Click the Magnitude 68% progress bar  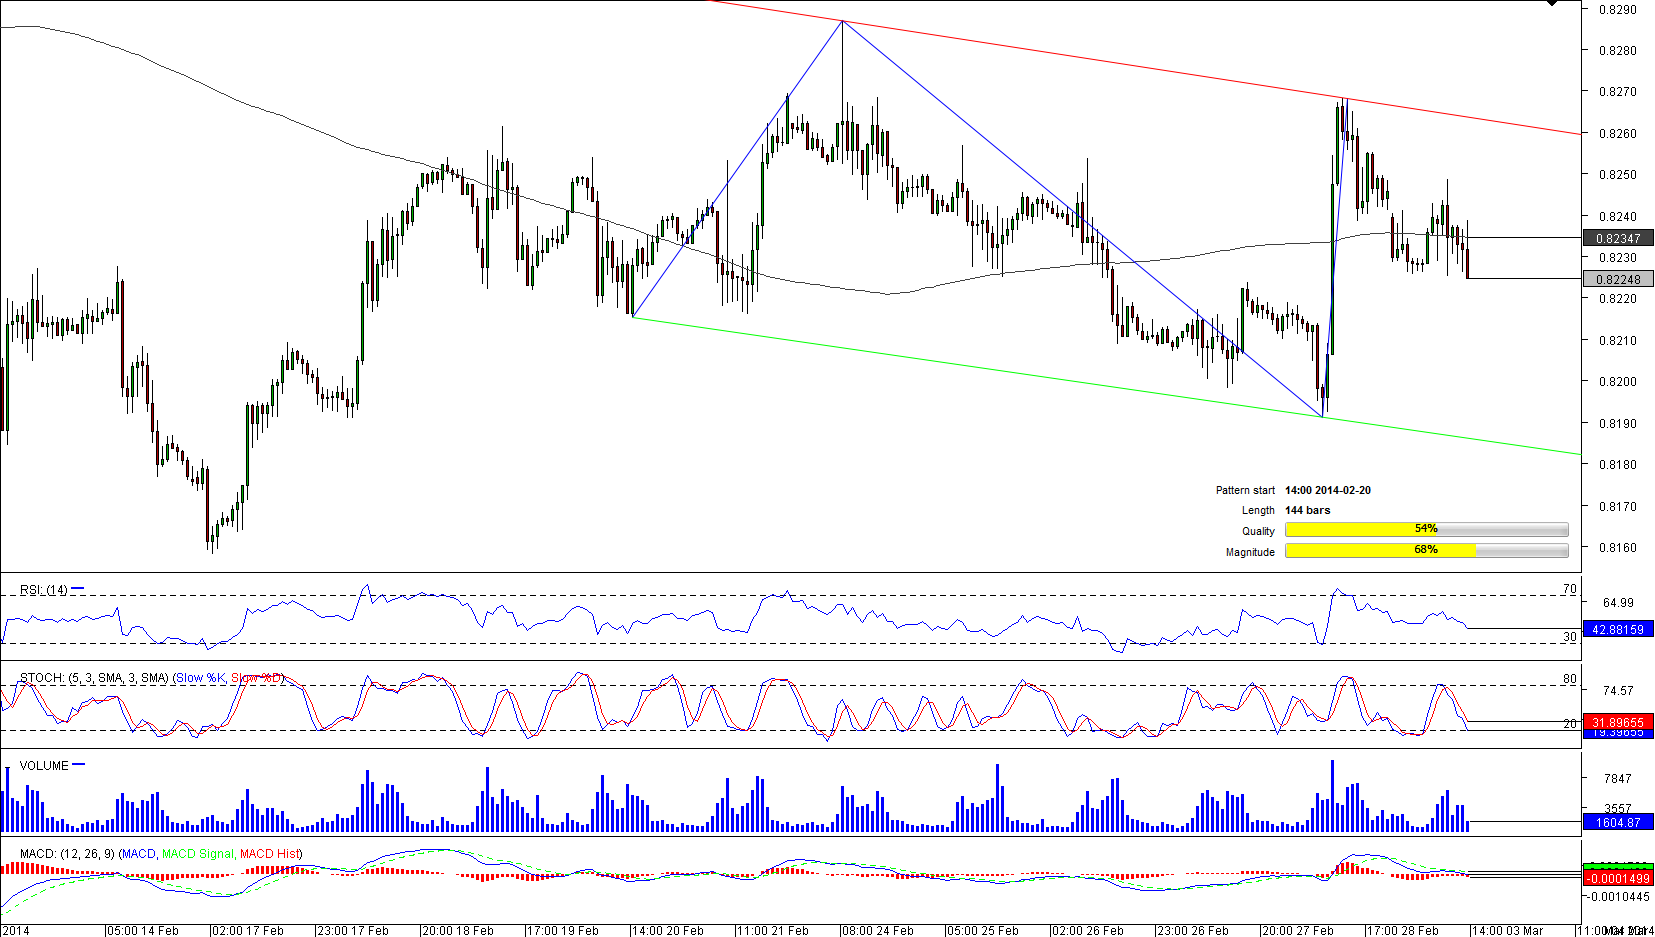coord(1426,550)
